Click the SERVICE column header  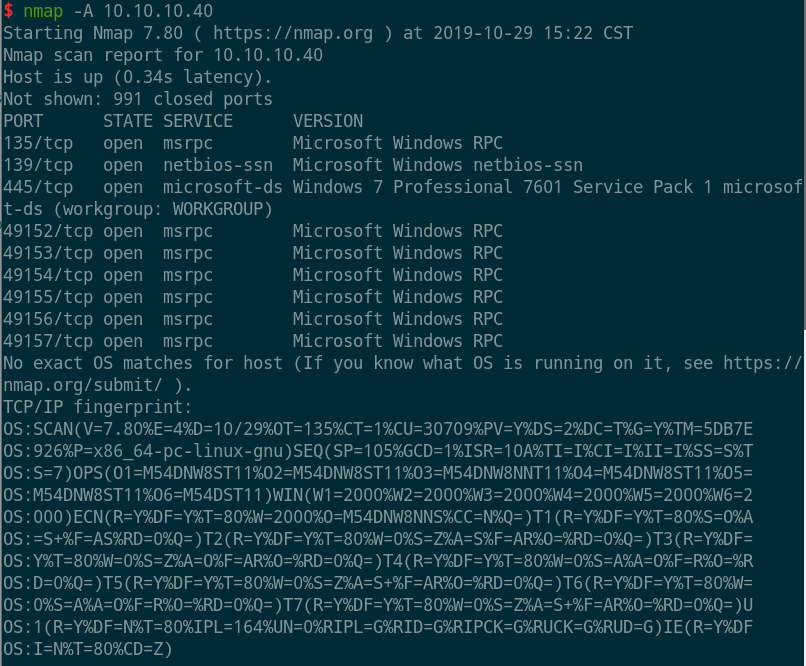[x=198, y=121]
